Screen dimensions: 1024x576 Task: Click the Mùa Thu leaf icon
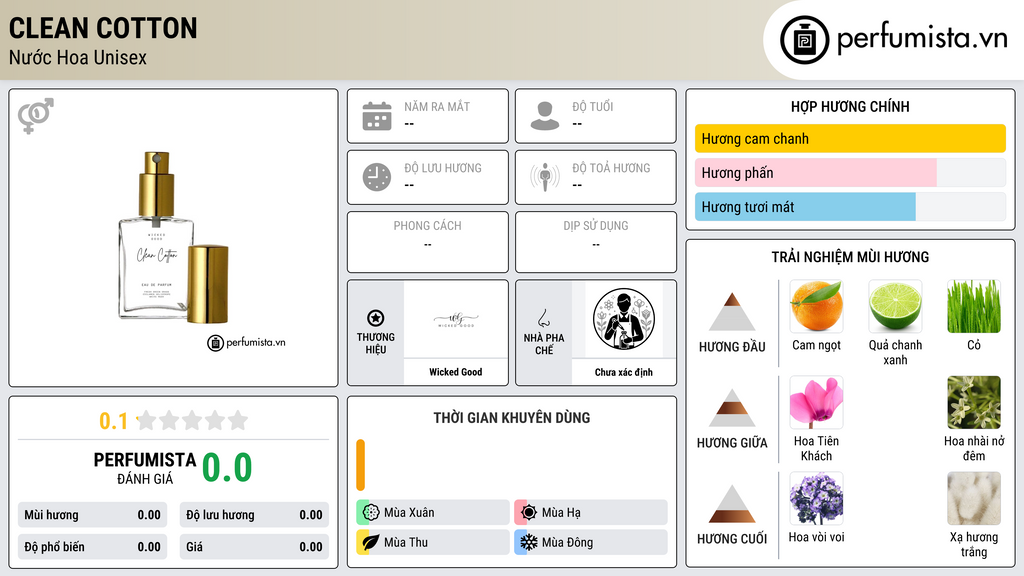371,542
